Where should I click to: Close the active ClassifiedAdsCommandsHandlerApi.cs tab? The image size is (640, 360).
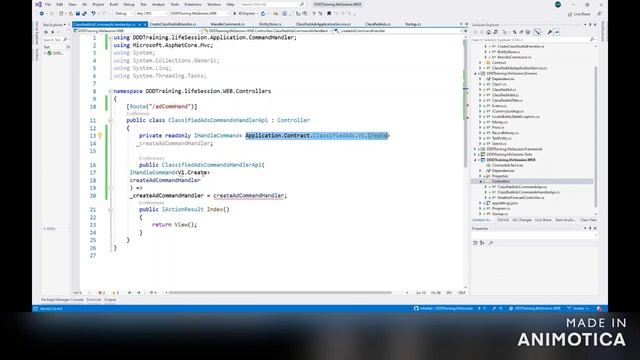(x=145, y=24)
